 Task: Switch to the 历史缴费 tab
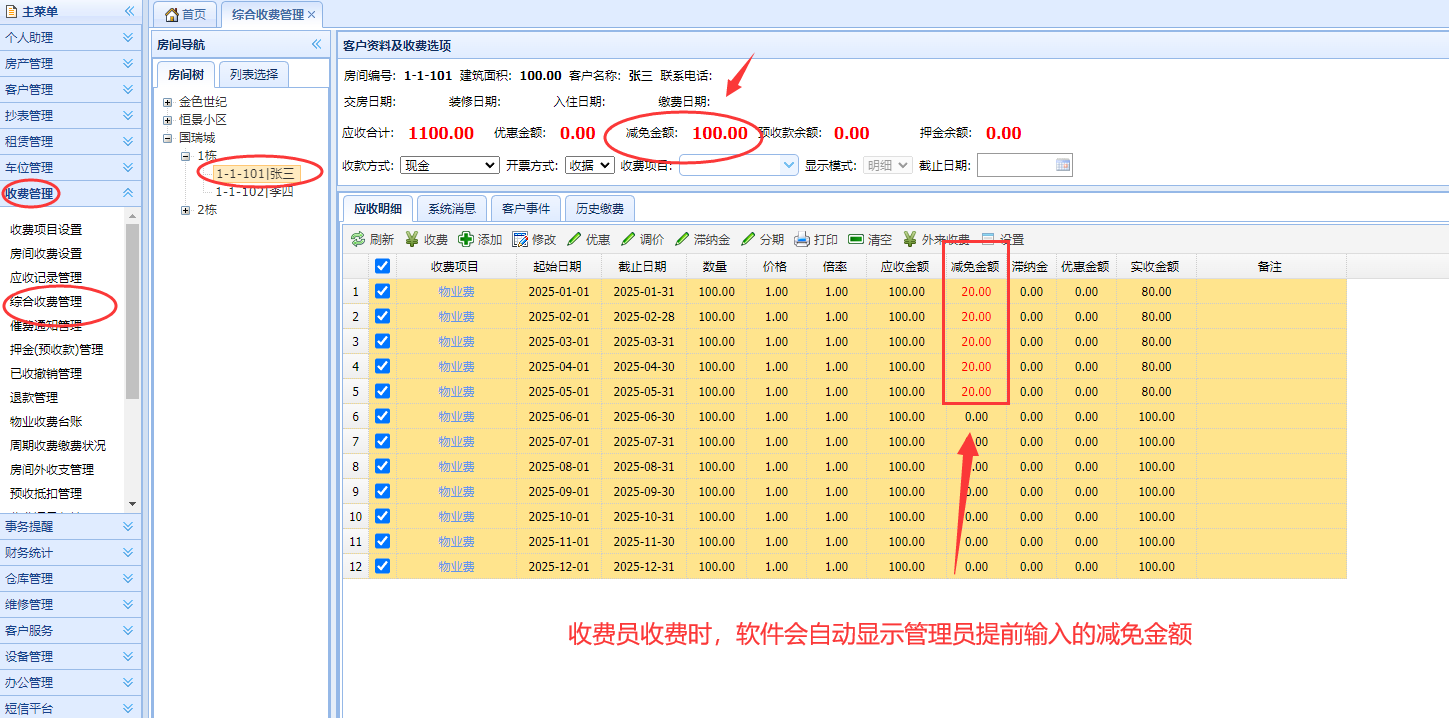click(600, 209)
